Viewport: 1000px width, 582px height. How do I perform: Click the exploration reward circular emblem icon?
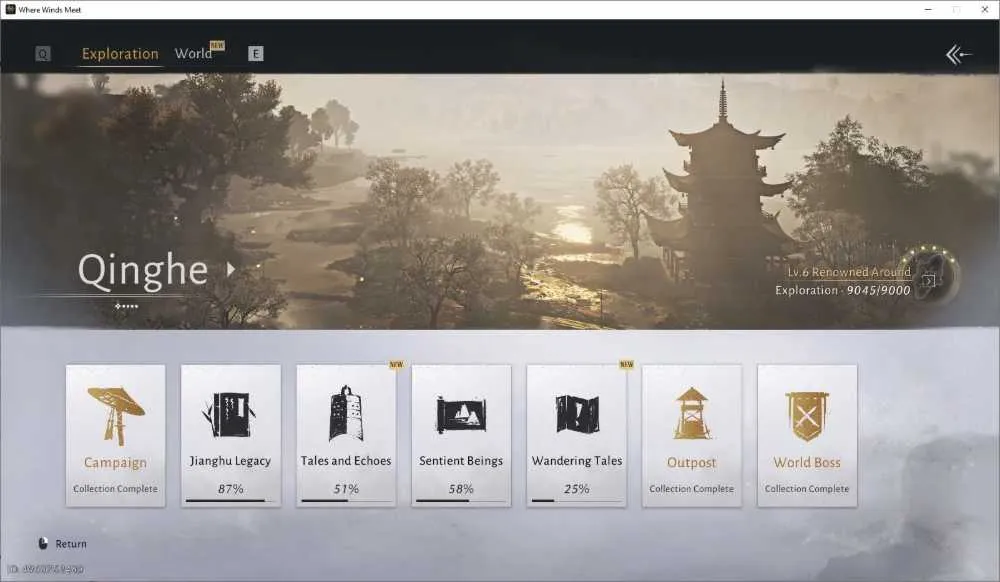pyautogui.click(x=930, y=275)
